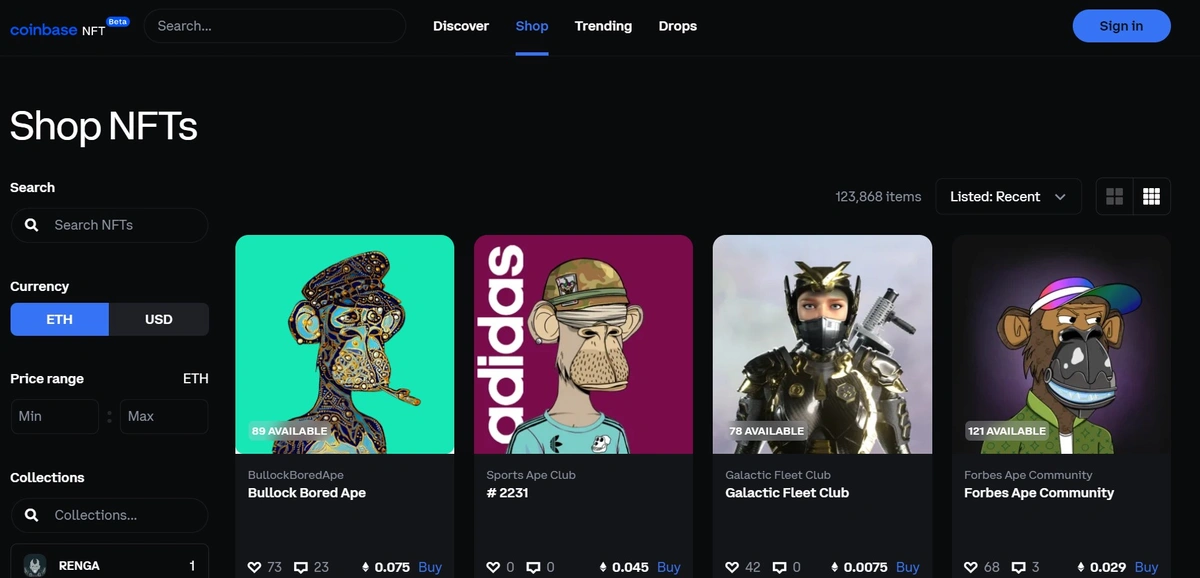Buy the Forbes Ape Community NFT
This screenshot has height=578, width=1200.
(x=1147, y=567)
